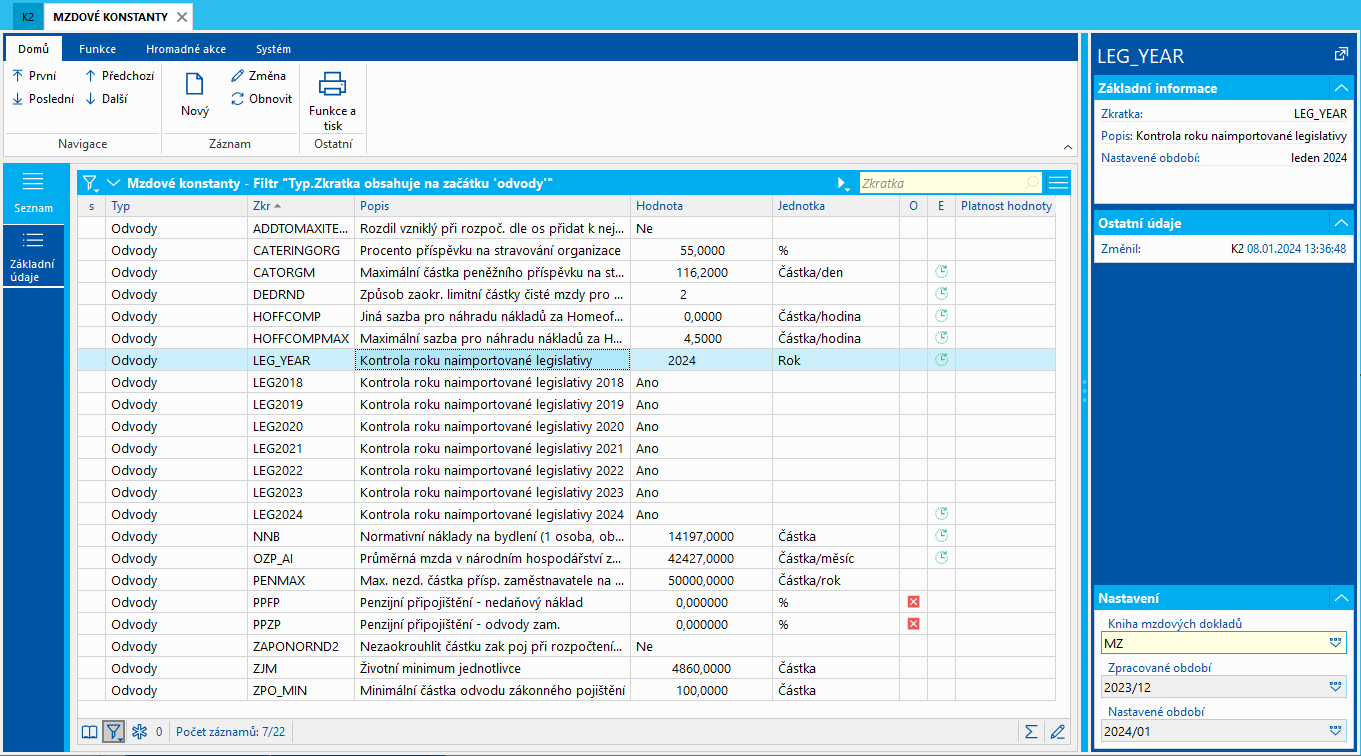The width and height of the screenshot is (1361, 756).
Task: Click red X flag in PPFP row
Action: (913, 602)
